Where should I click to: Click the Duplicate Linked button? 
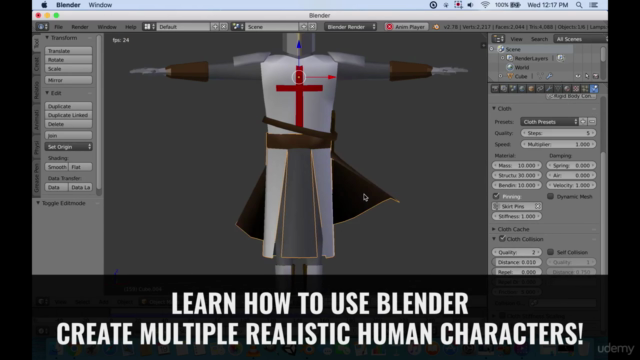click(69, 115)
